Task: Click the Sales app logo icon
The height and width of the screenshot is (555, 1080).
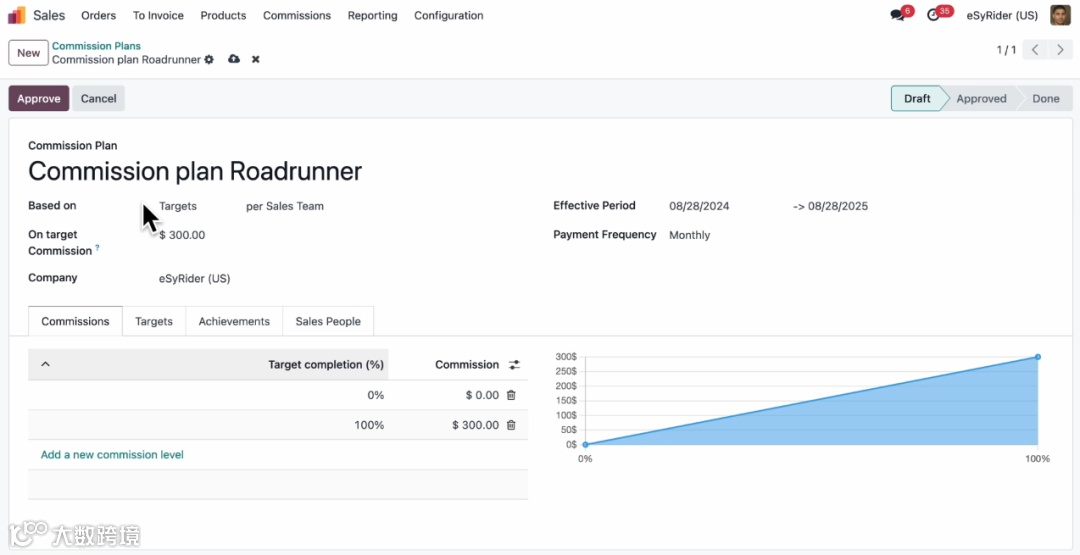Action: (x=17, y=15)
